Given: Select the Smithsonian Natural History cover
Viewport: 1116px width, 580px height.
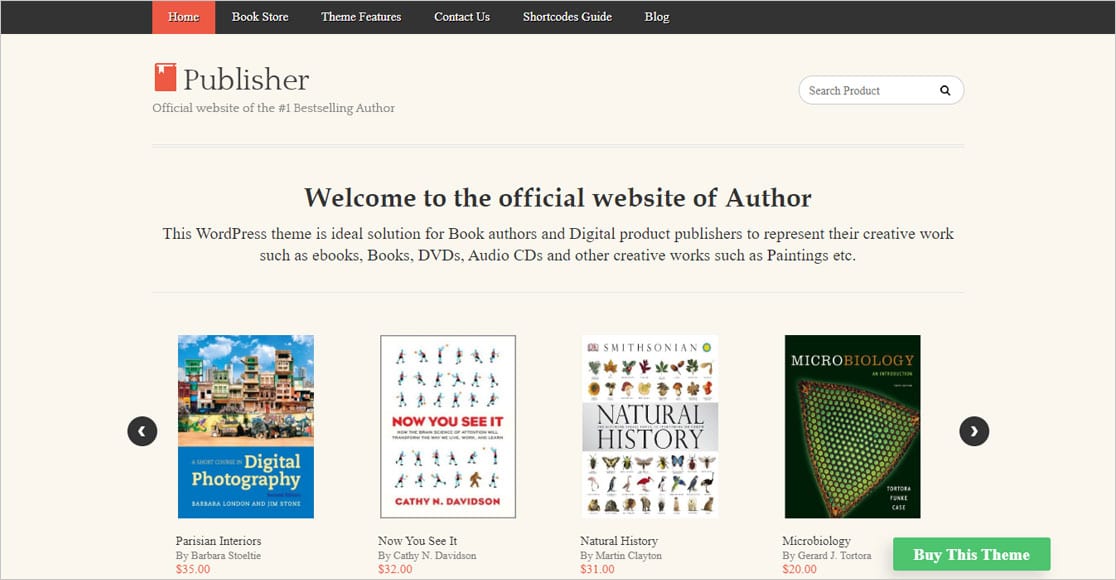Looking at the screenshot, I should 650,426.
